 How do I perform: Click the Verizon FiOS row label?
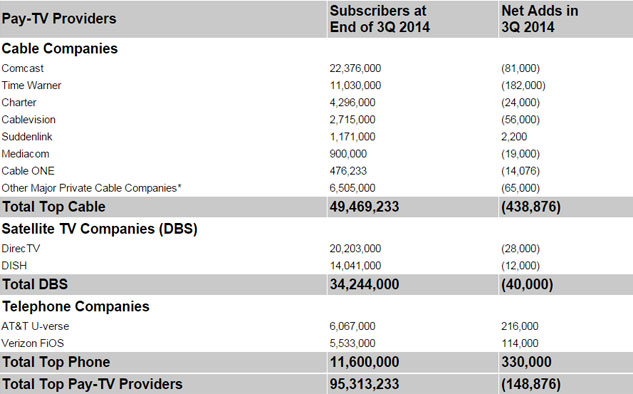33,344
